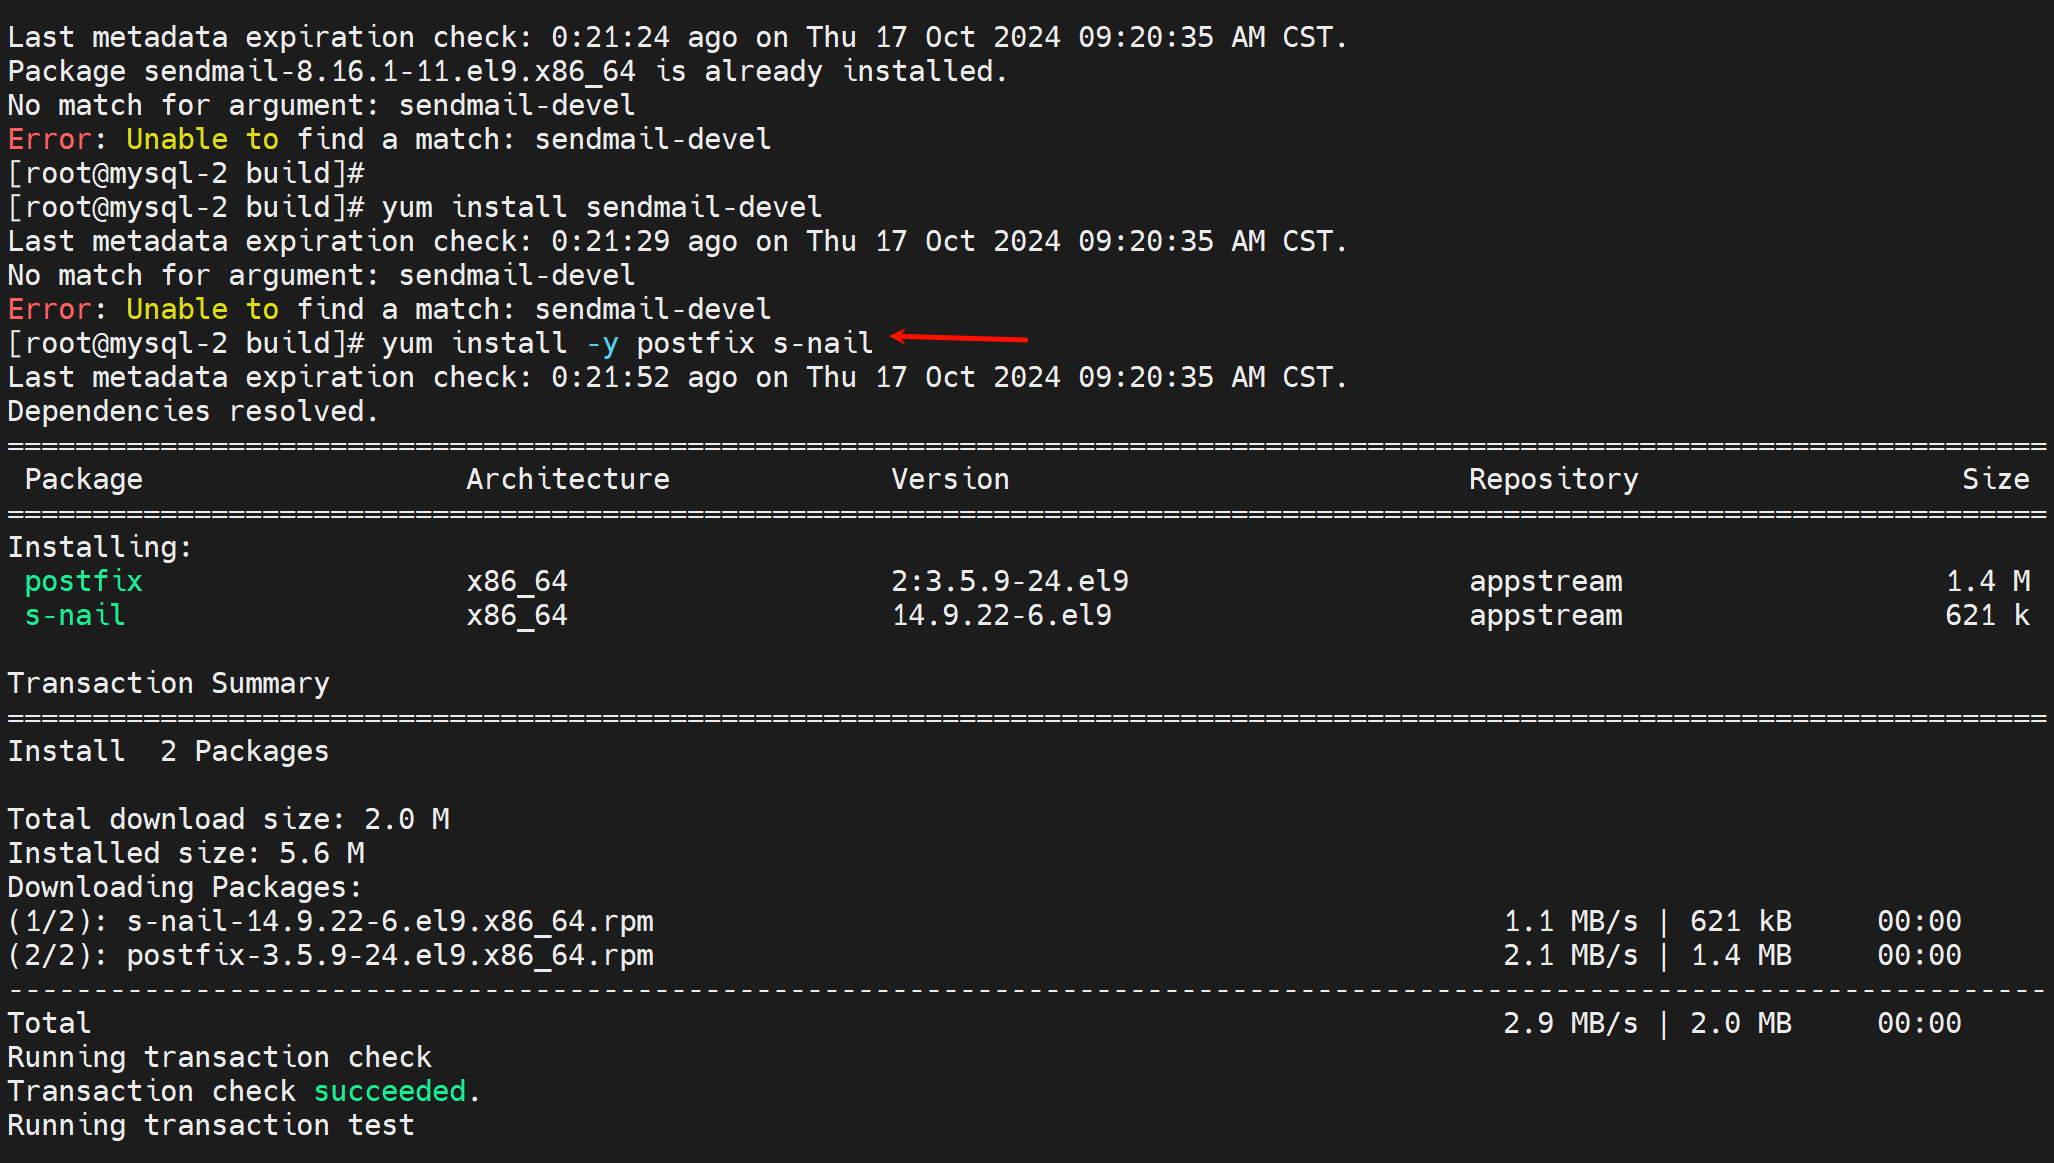Image resolution: width=2054 pixels, height=1163 pixels.
Task: Click the 'Installed size: 5.6 M' line
Action: pyautogui.click(x=186, y=853)
